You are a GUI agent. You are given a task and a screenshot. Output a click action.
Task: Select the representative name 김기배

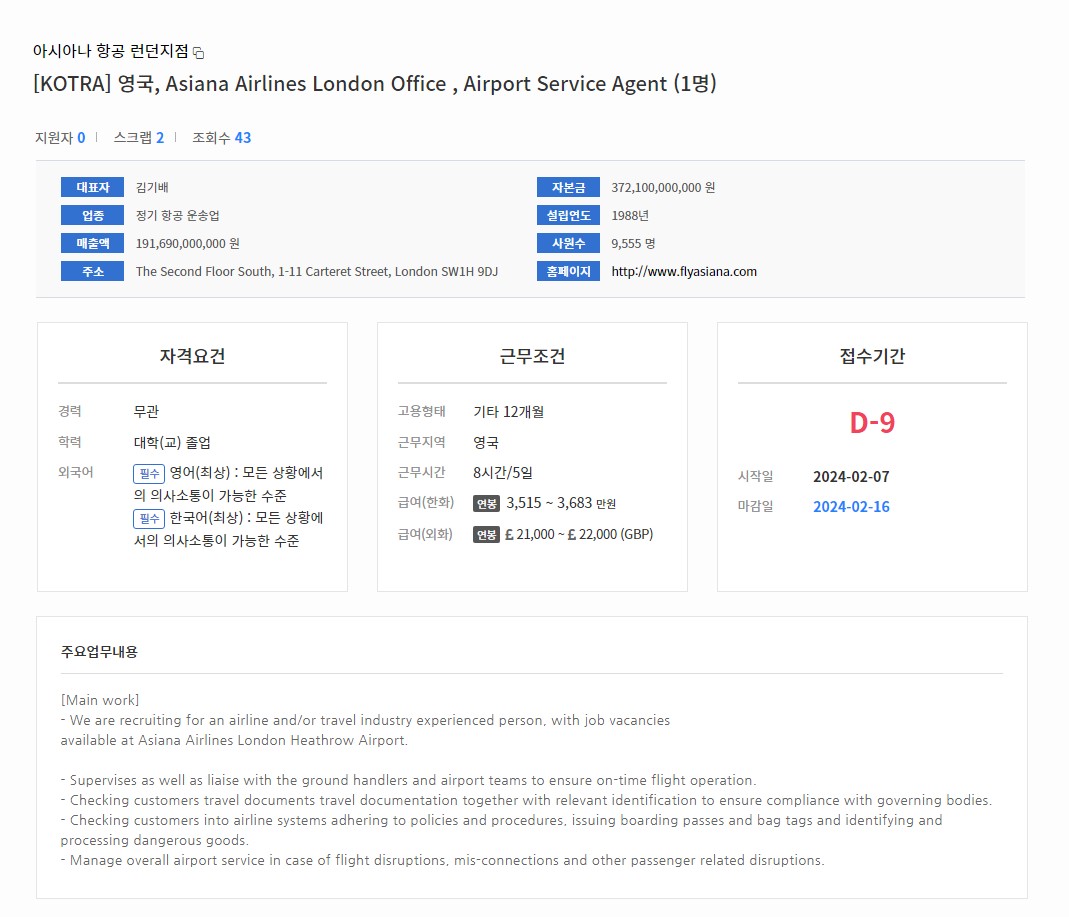click(x=152, y=187)
